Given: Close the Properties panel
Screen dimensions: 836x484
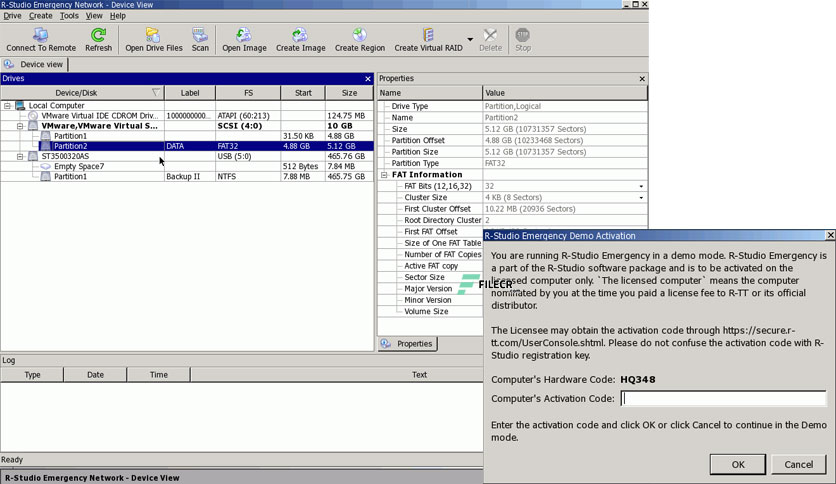Looking at the screenshot, I should (642, 78).
